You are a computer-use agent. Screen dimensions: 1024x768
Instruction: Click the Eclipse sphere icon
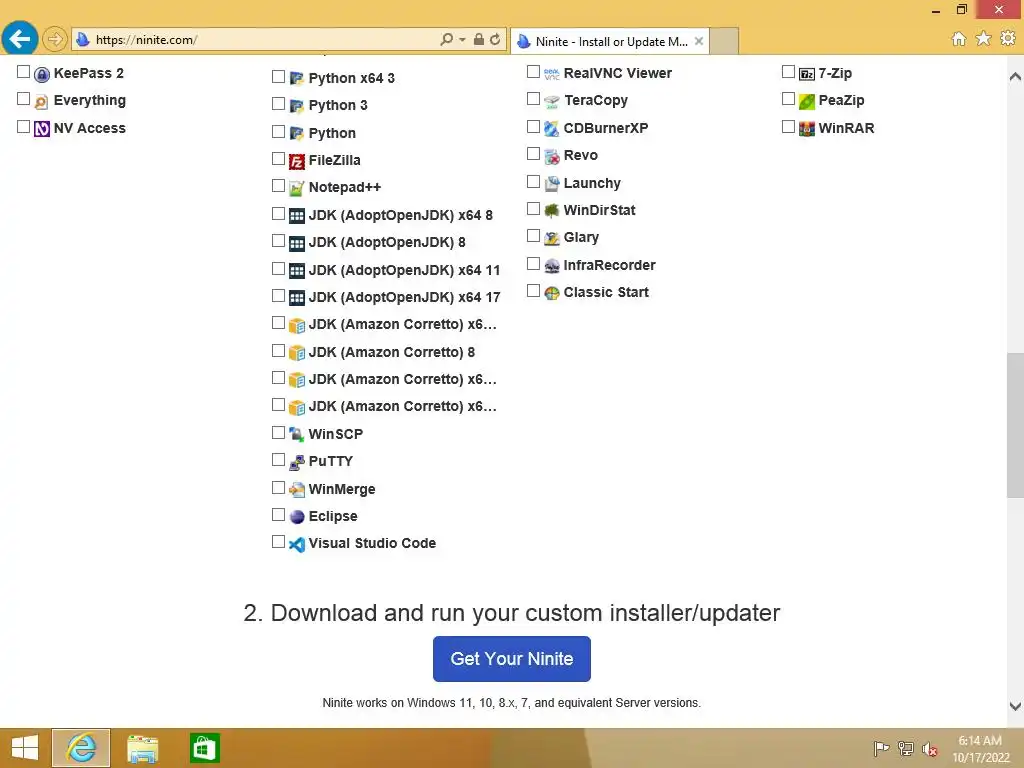[296, 517]
